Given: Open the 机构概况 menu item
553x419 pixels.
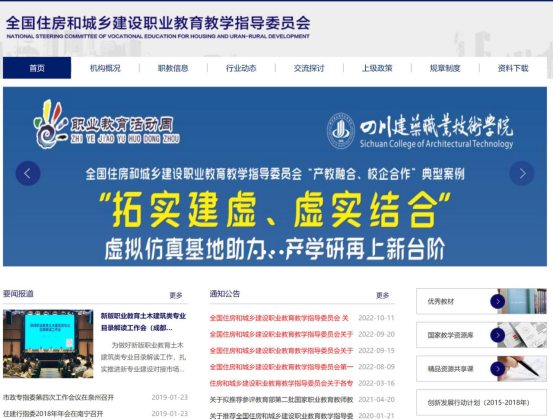Looking at the screenshot, I should coord(105,68).
